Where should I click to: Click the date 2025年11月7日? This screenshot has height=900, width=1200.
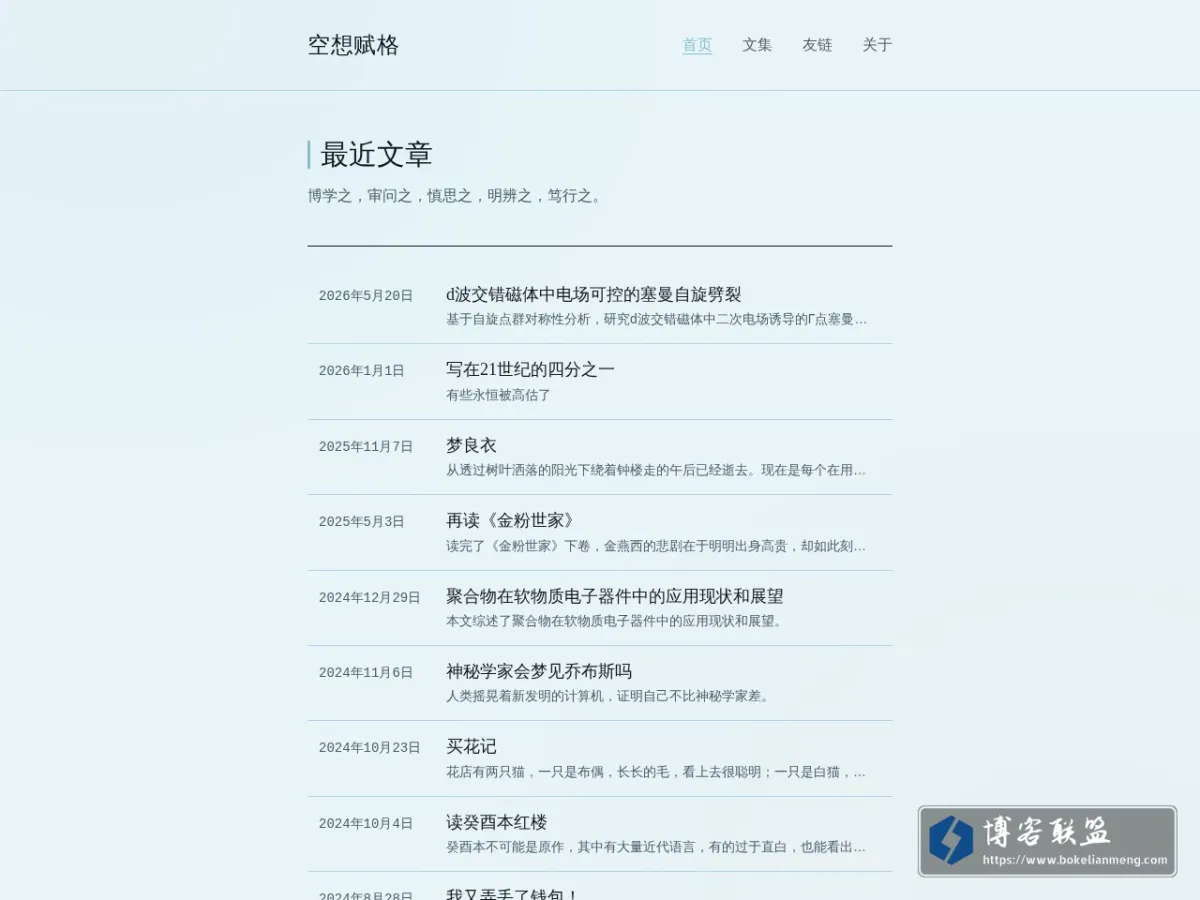click(366, 447)
